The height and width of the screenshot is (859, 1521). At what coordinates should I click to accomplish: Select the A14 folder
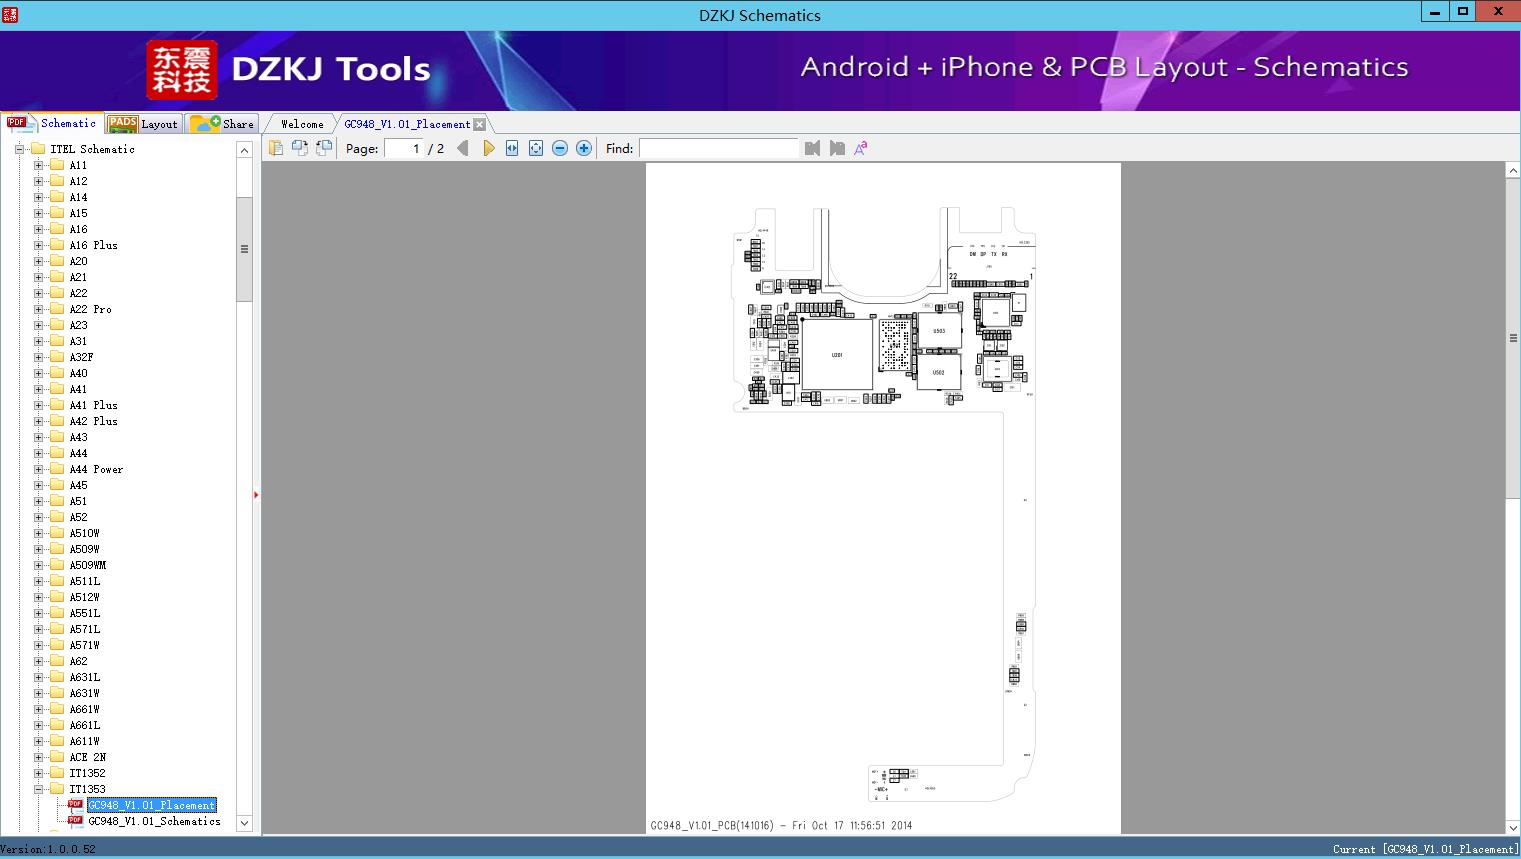(78, 197)
